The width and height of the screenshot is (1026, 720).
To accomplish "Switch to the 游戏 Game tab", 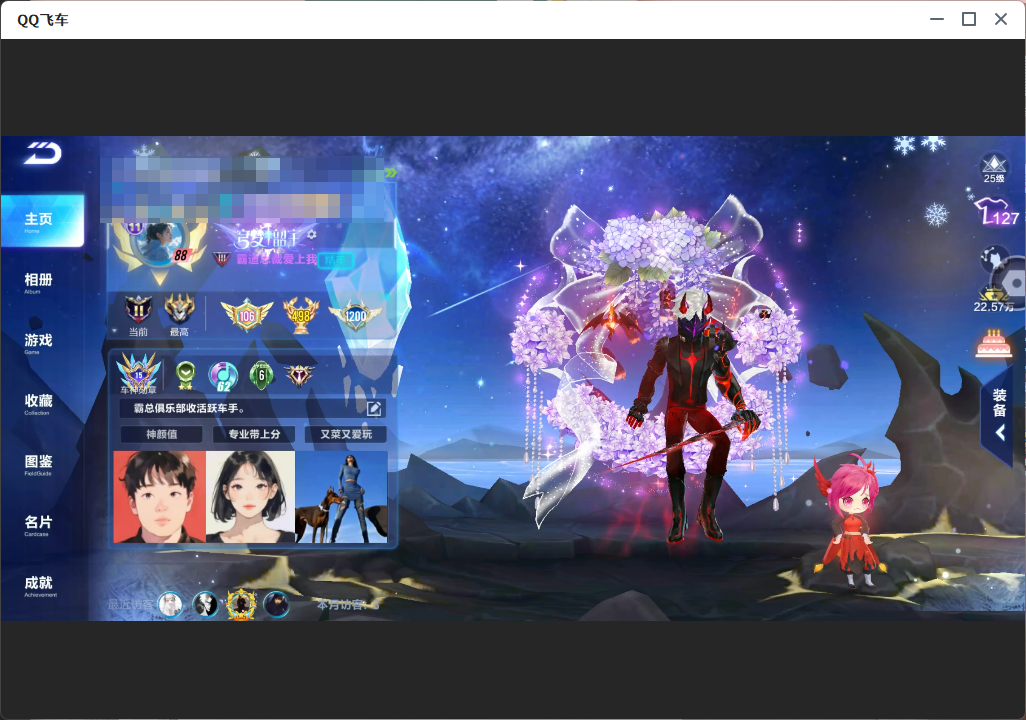I will [x=38, y=342].
